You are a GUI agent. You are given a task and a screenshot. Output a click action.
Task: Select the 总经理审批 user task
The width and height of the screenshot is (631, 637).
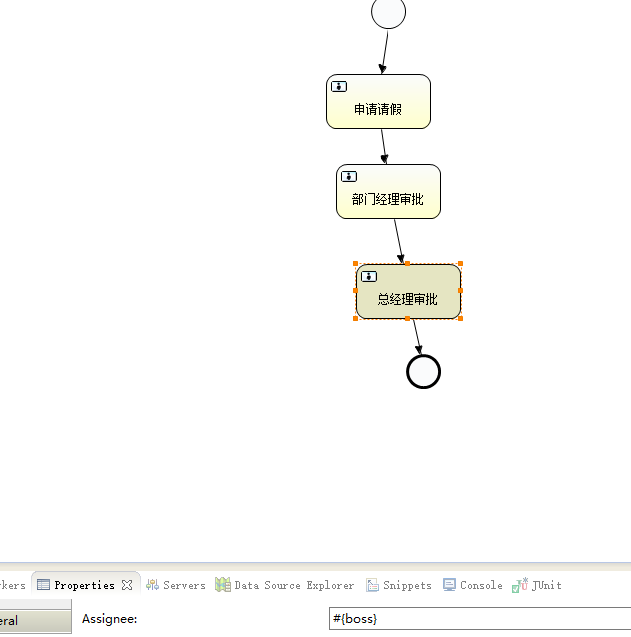click(408, 291)
